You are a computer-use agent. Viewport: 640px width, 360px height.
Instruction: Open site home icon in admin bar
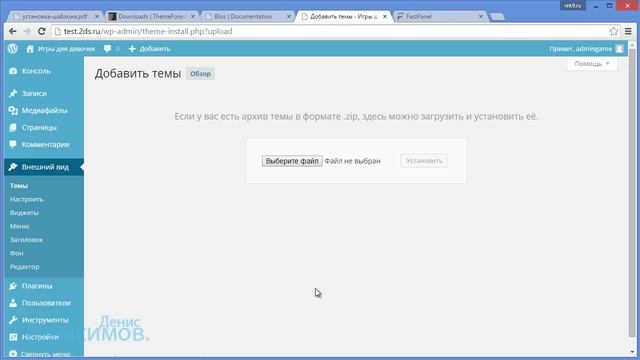(x=30, y=49)
